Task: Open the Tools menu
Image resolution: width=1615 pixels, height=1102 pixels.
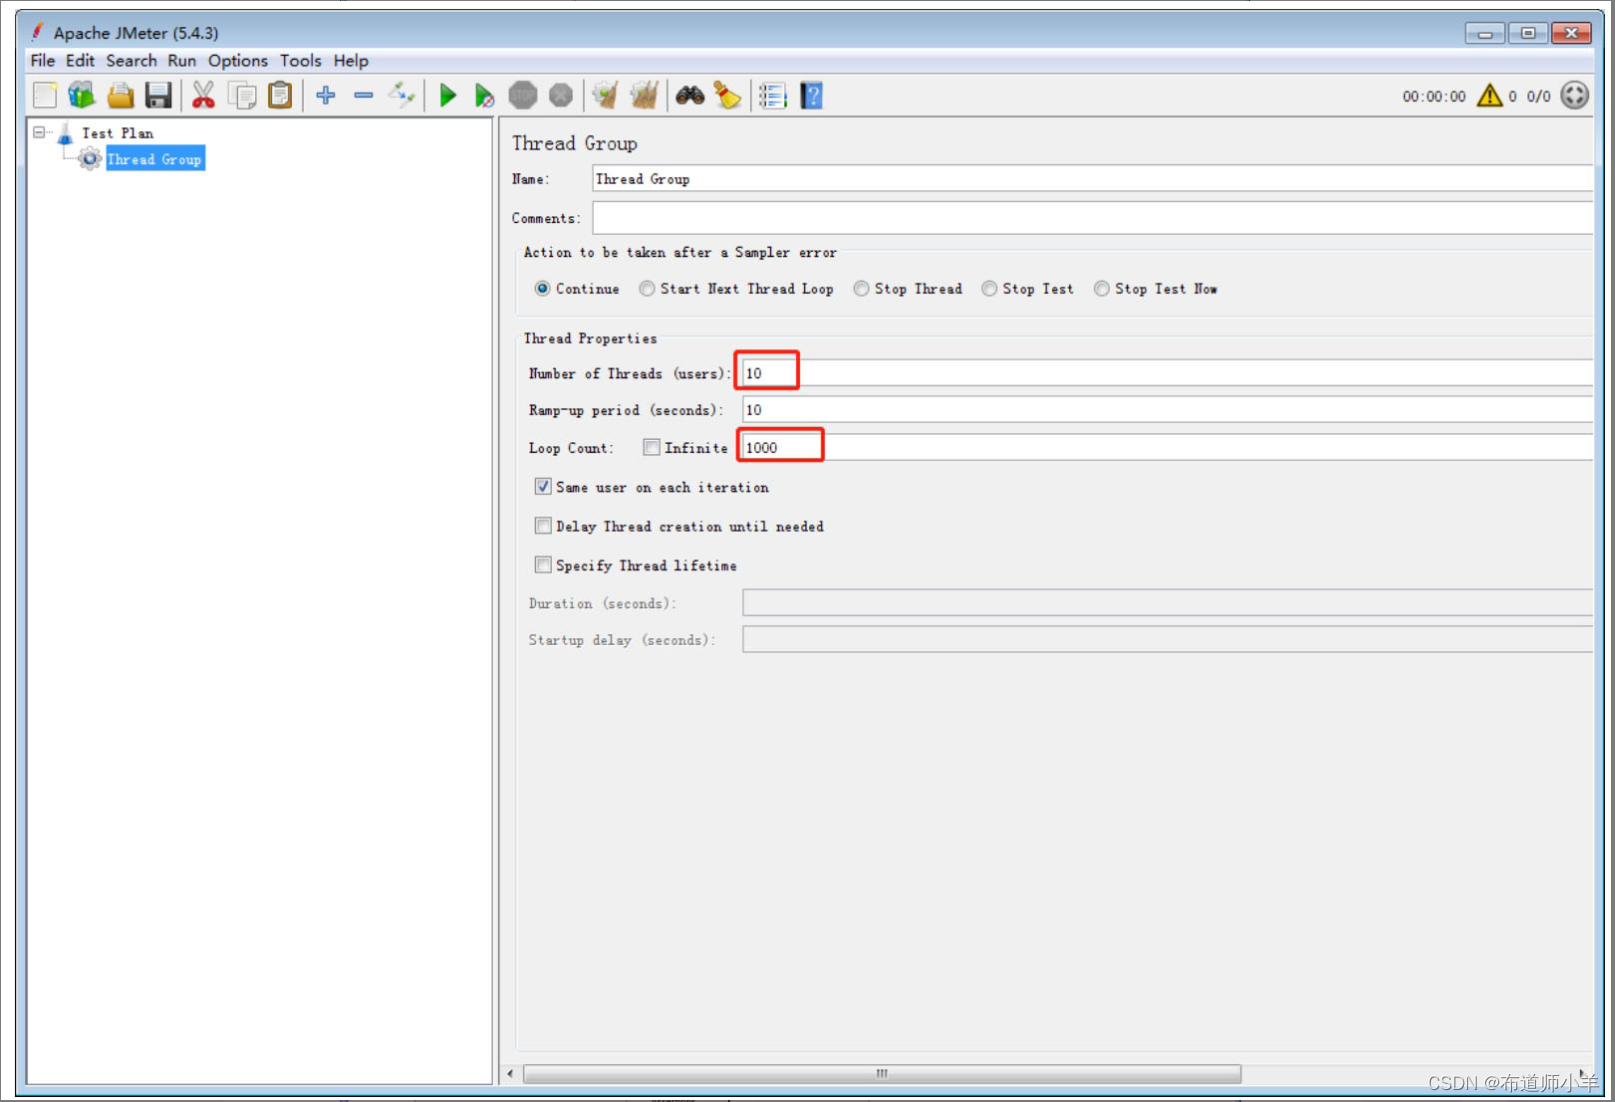Action: [x=300, y=61]
